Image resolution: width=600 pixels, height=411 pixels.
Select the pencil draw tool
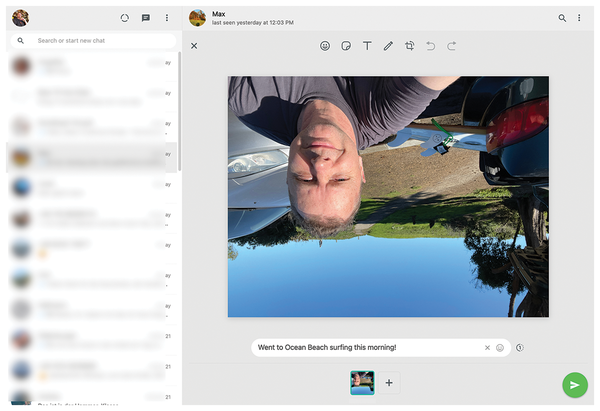[x=388, y=46]
